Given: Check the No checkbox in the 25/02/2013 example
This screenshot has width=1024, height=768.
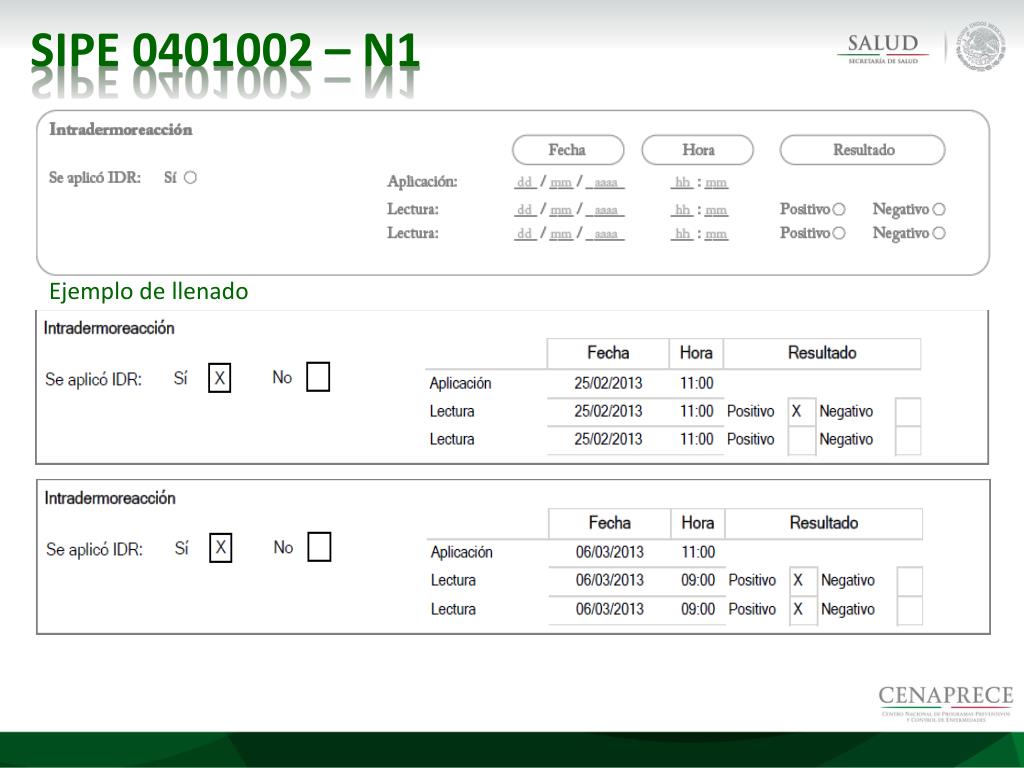Looking at the screenshot, I should coord(318,377).
